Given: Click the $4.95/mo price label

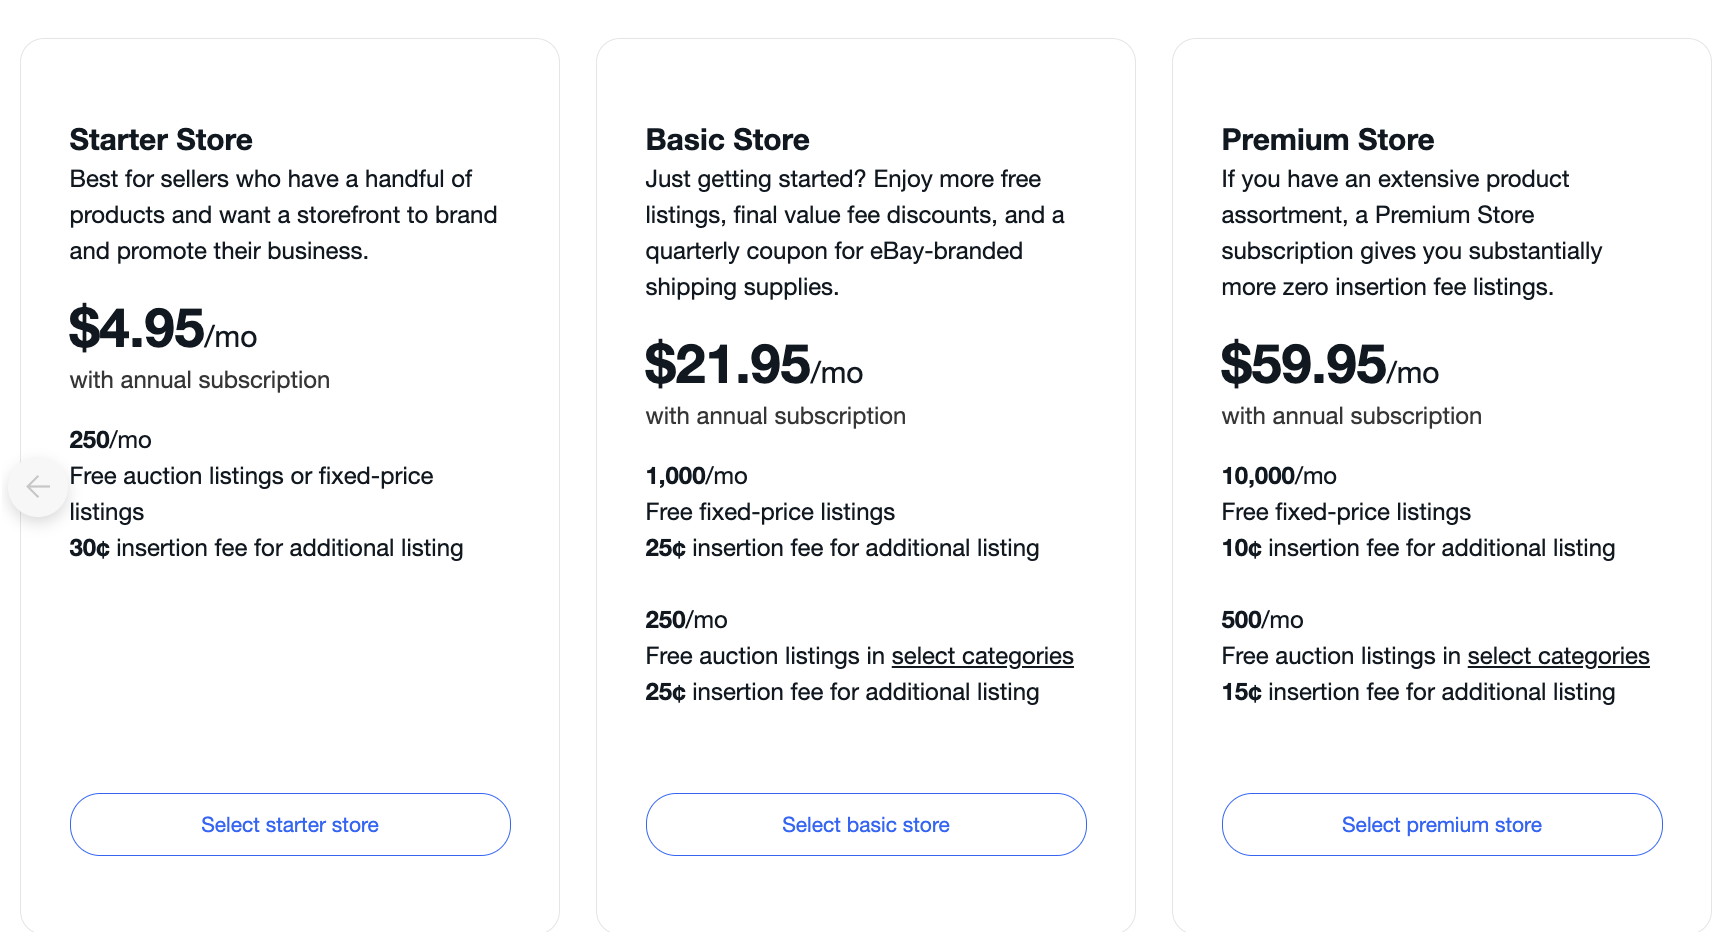Looking at the screenshot, I should pyautogui.click(x=162, y=334).
